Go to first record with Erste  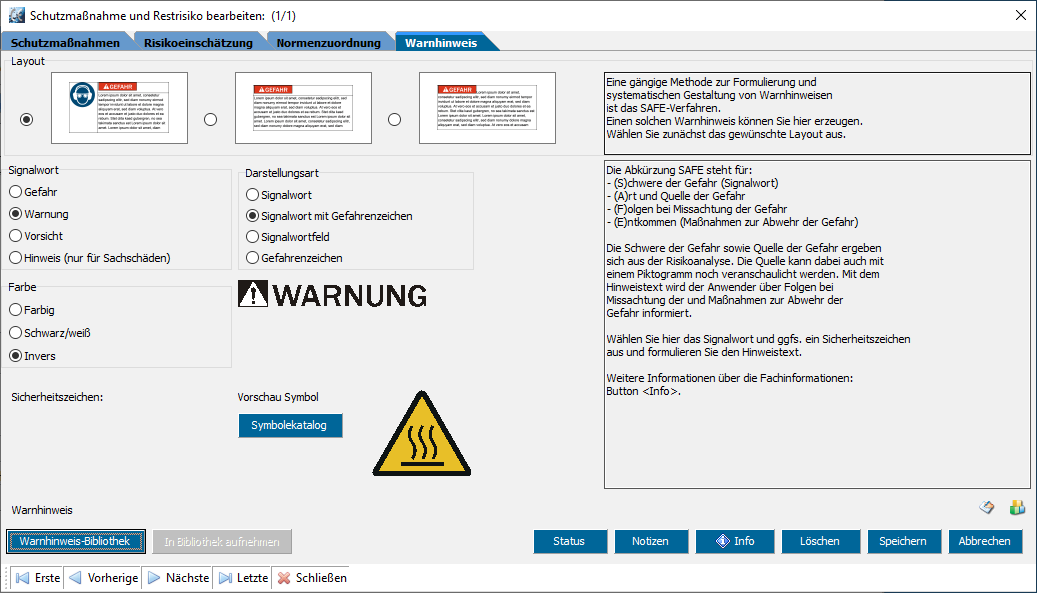[38, 578]
